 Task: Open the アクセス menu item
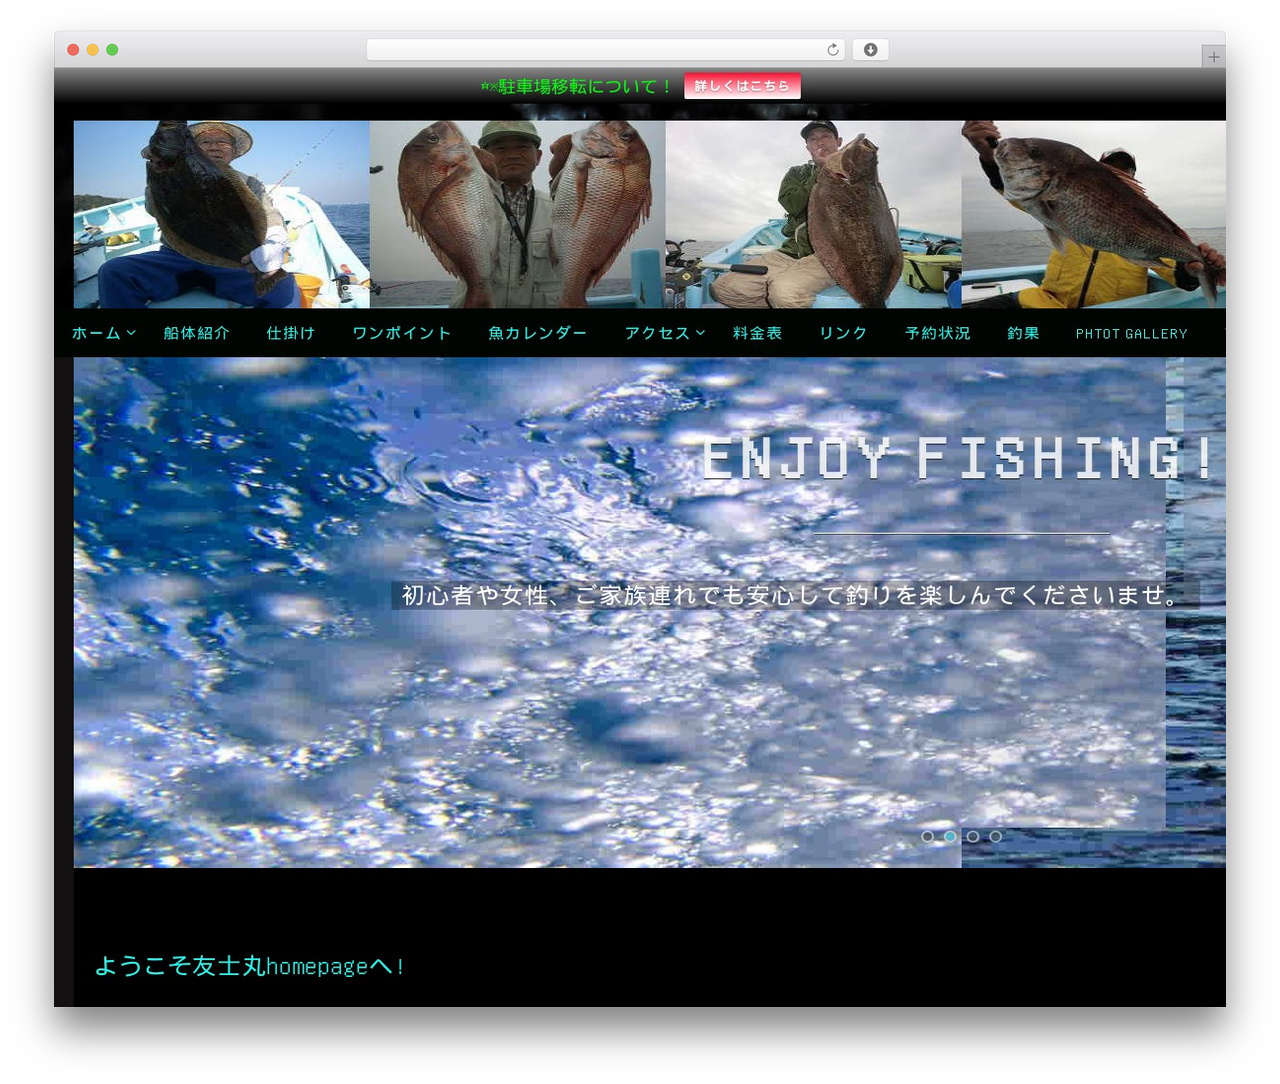657,333
